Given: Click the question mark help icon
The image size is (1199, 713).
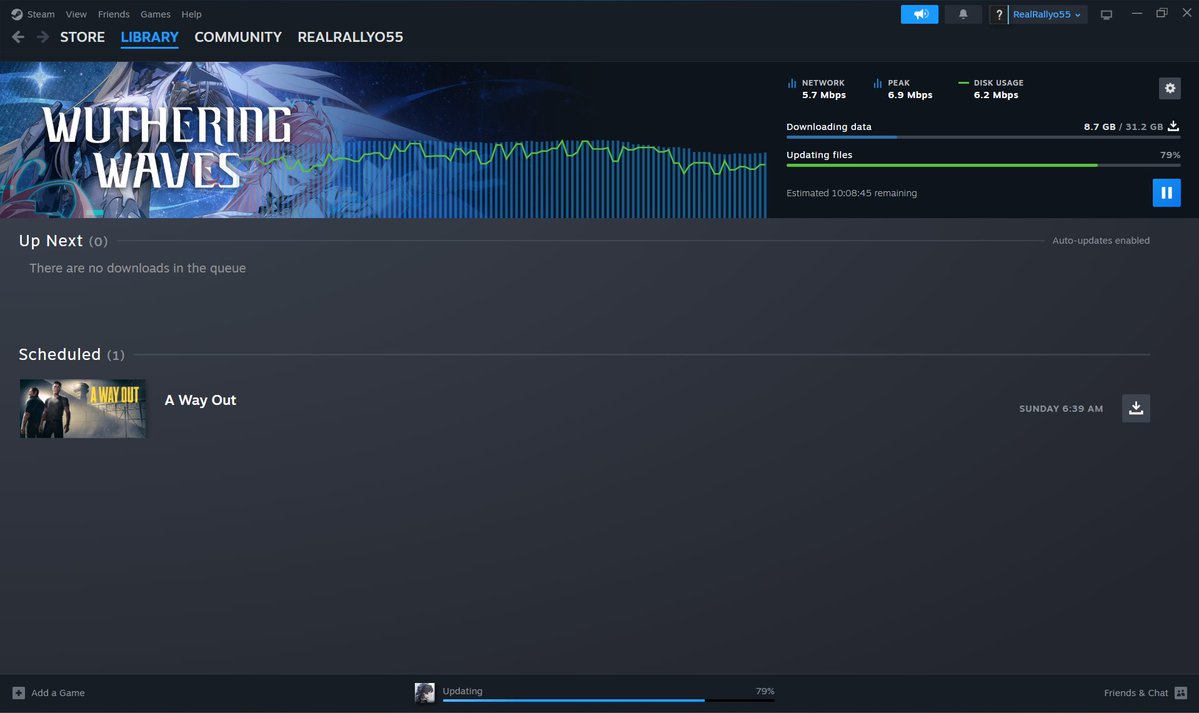Looking at the screenshot, I should (998, 14).
